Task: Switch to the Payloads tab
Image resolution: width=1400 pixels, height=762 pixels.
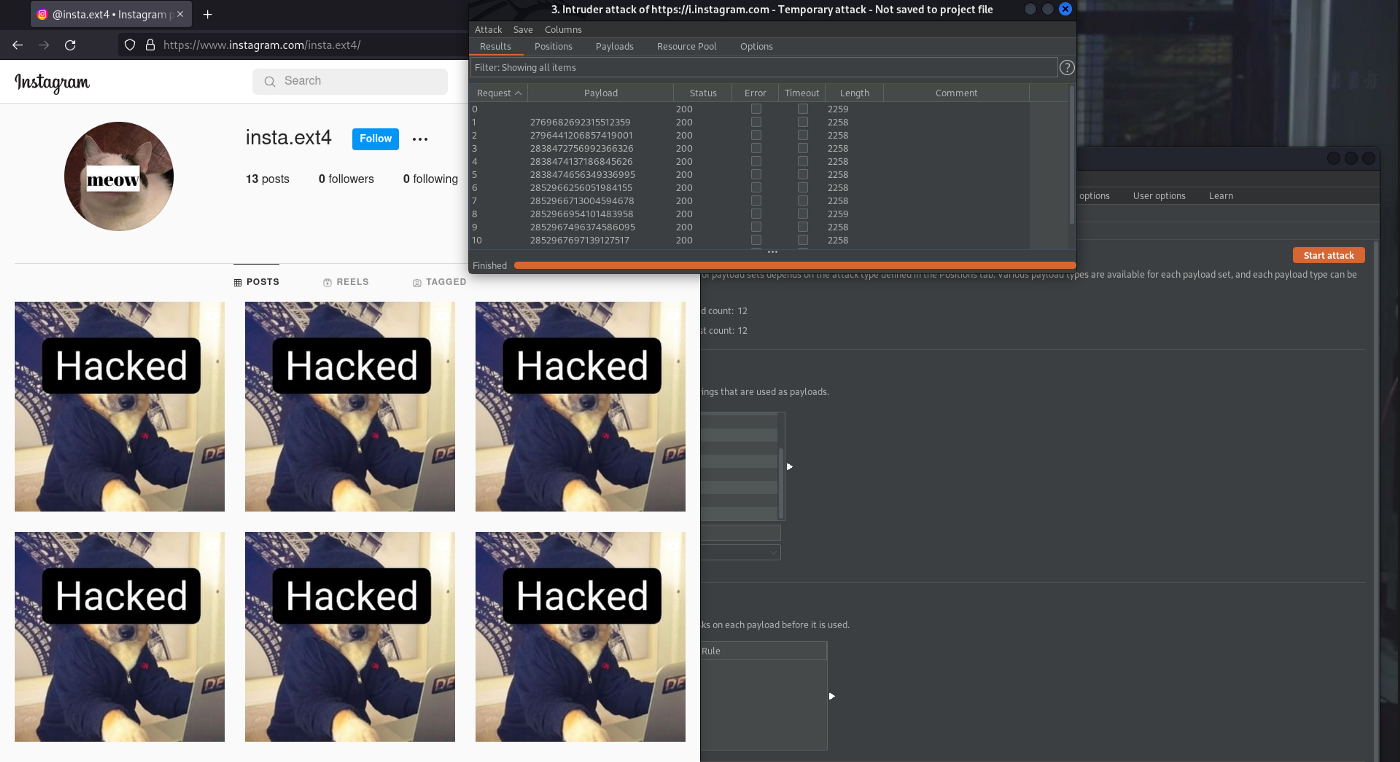Action: click(x=614, y=47)
